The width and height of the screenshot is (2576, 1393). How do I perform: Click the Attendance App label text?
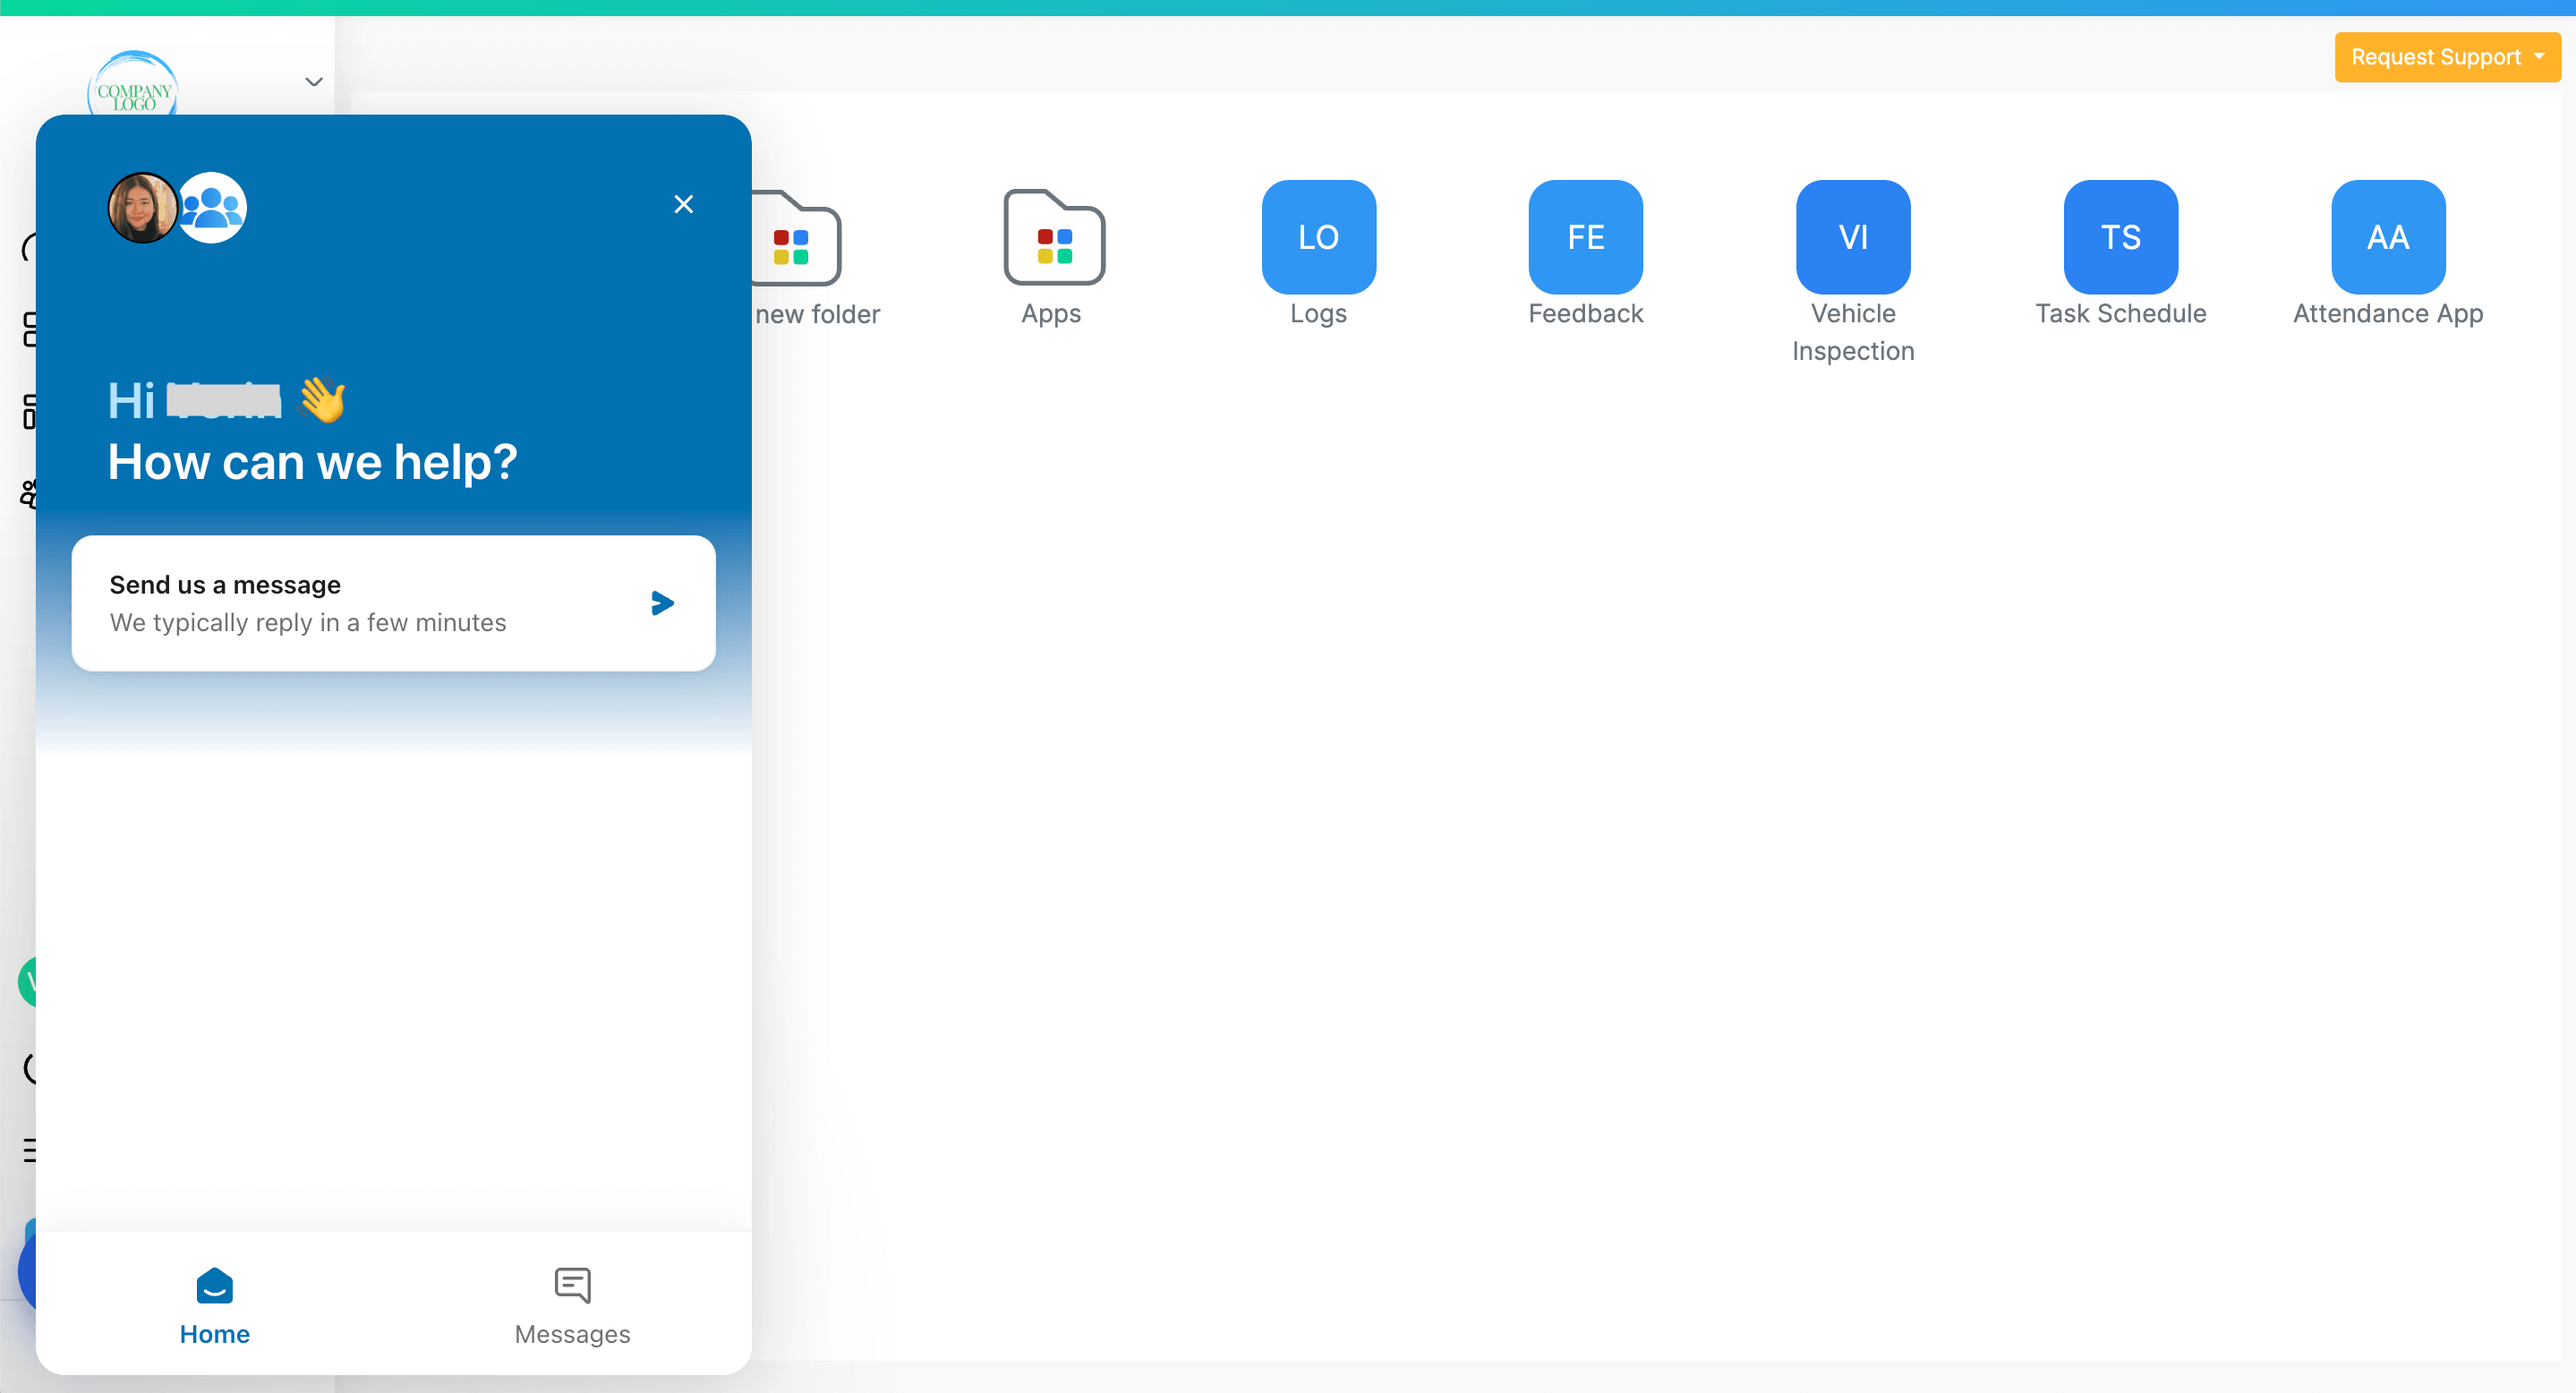pyautogui.click(x=2388, y=314)
